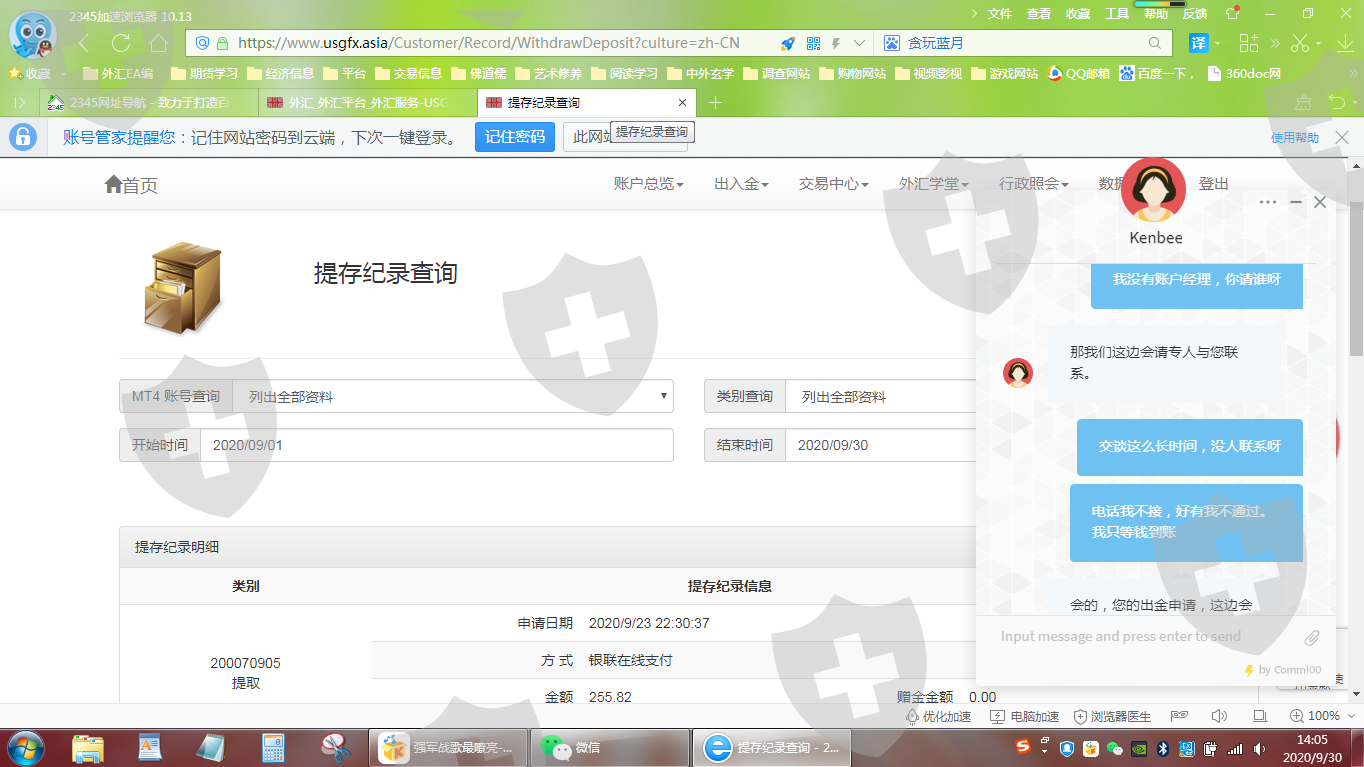The image size is (1364, 767).
Task: Expand the MT4 账号查询 dropdown
Action: coord(452,397)
